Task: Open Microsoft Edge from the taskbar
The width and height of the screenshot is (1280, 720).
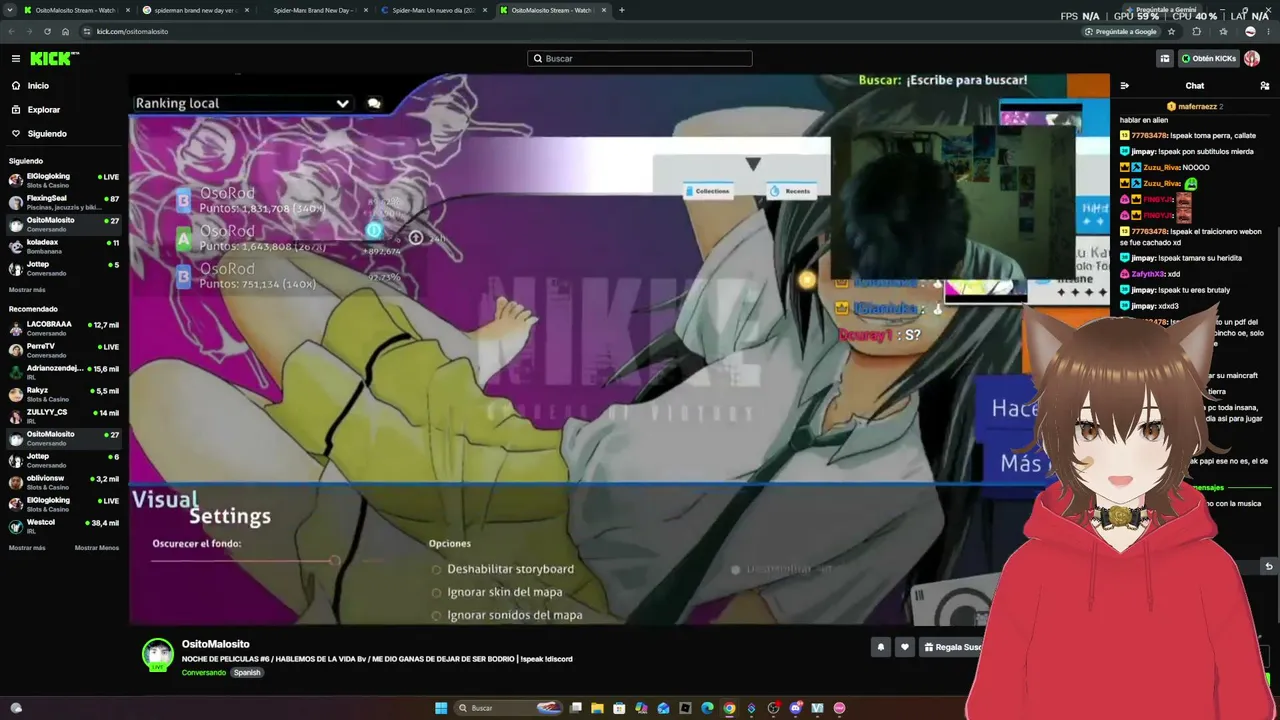Action: [x=707, y=708]
